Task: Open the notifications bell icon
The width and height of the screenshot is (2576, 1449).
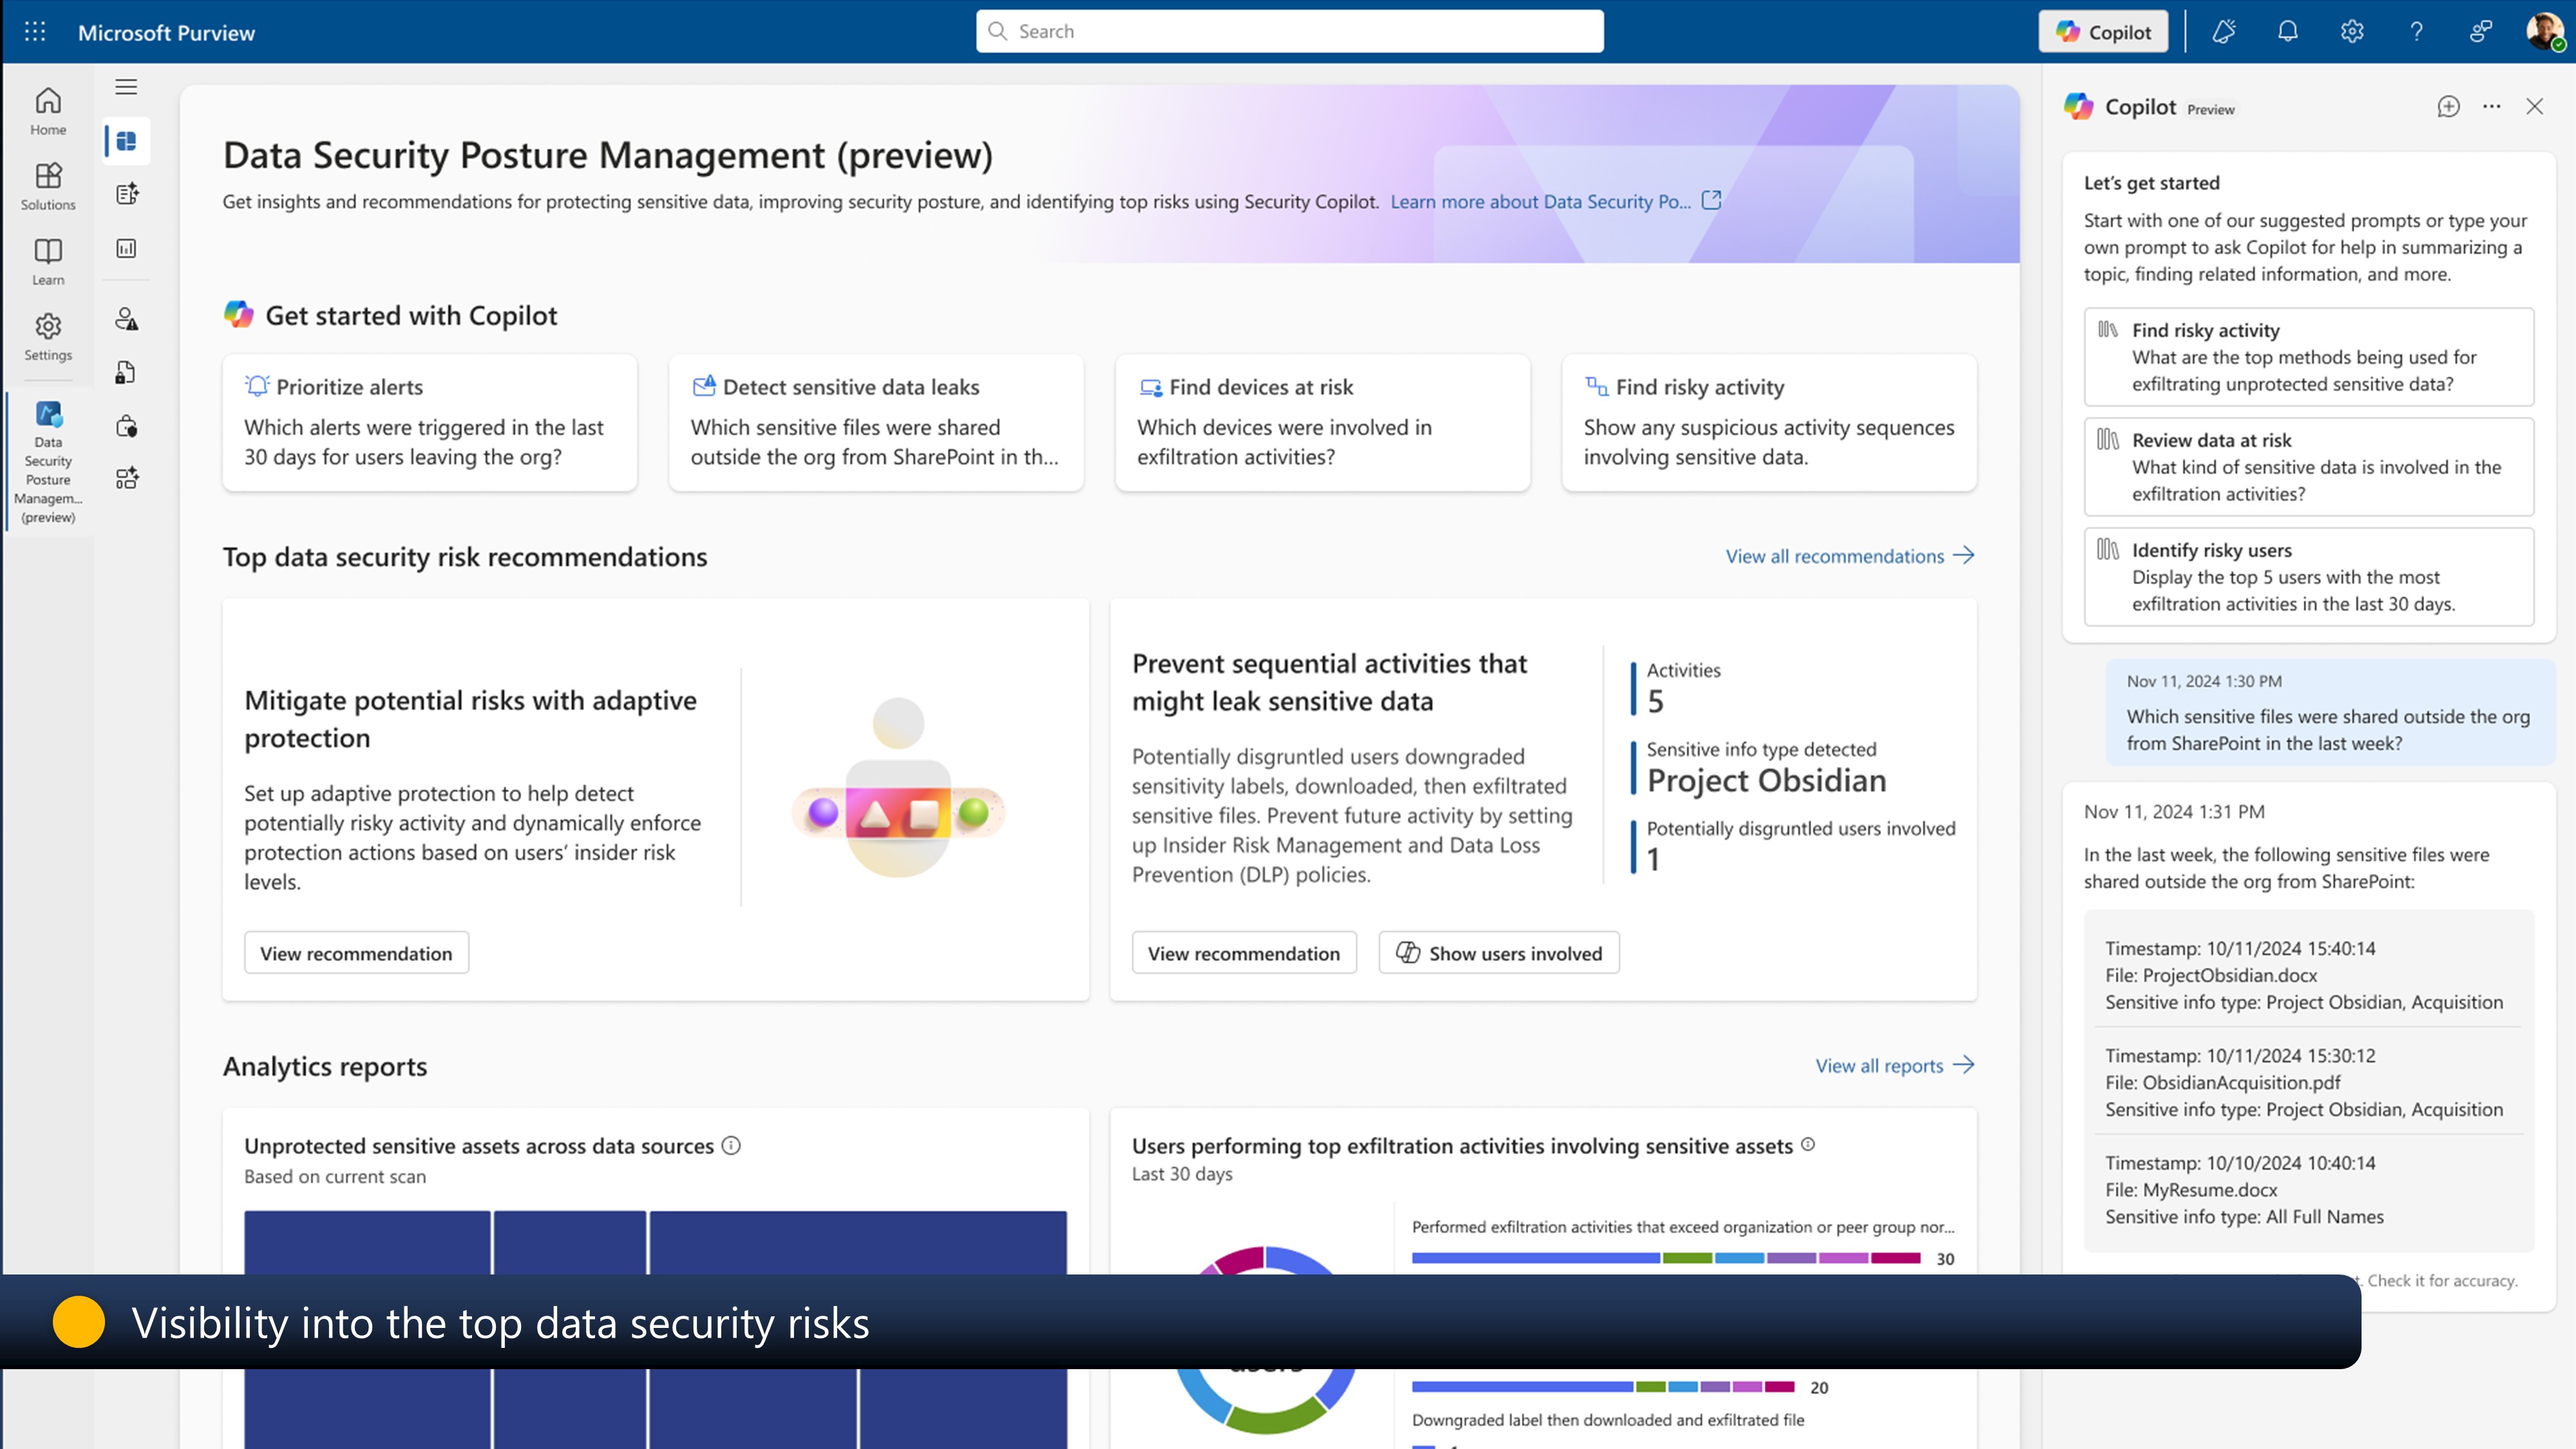Action: 2287,32
